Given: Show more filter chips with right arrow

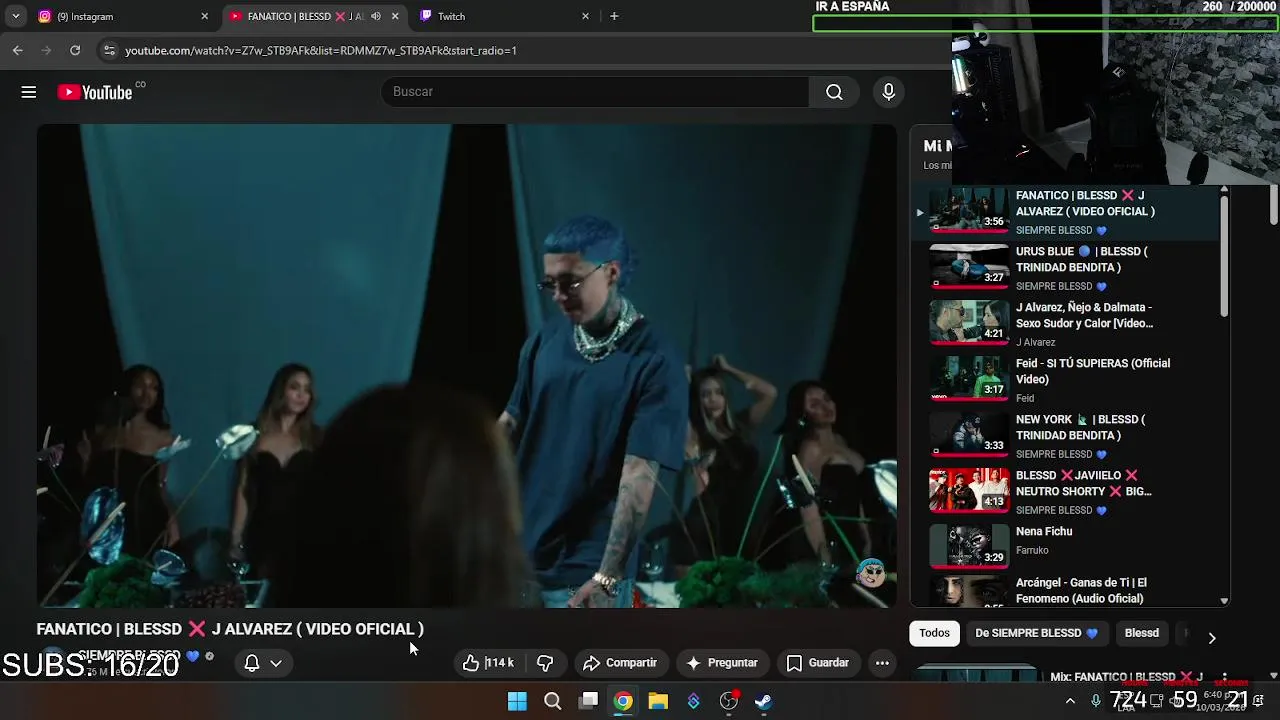Looking at the screenshot, I should tap(1212, 637).
